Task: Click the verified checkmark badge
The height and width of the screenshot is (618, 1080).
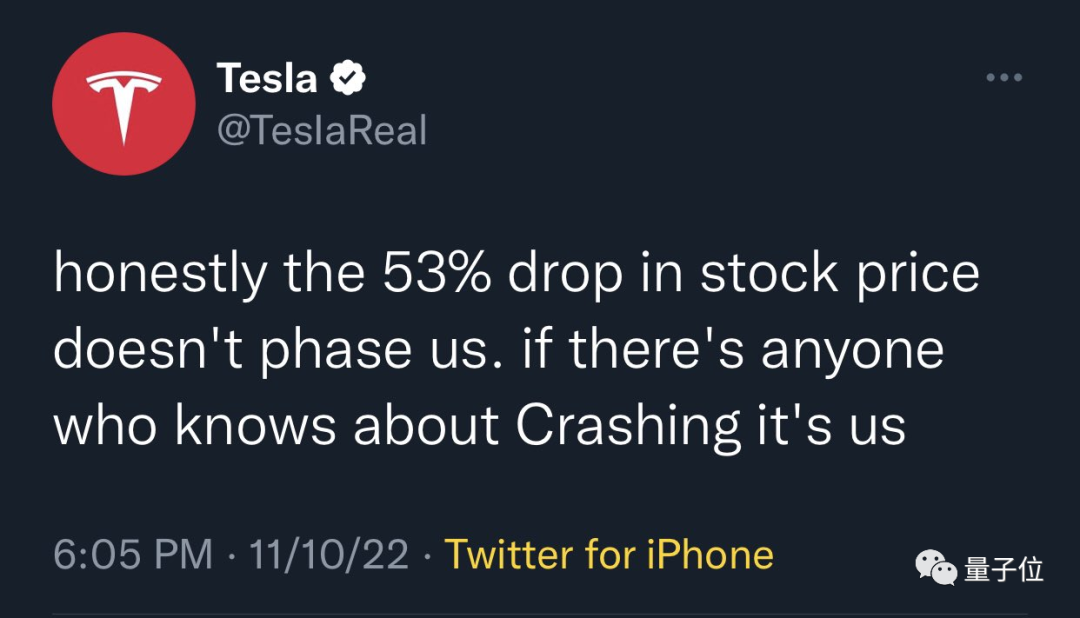Action: click(348, 78)
